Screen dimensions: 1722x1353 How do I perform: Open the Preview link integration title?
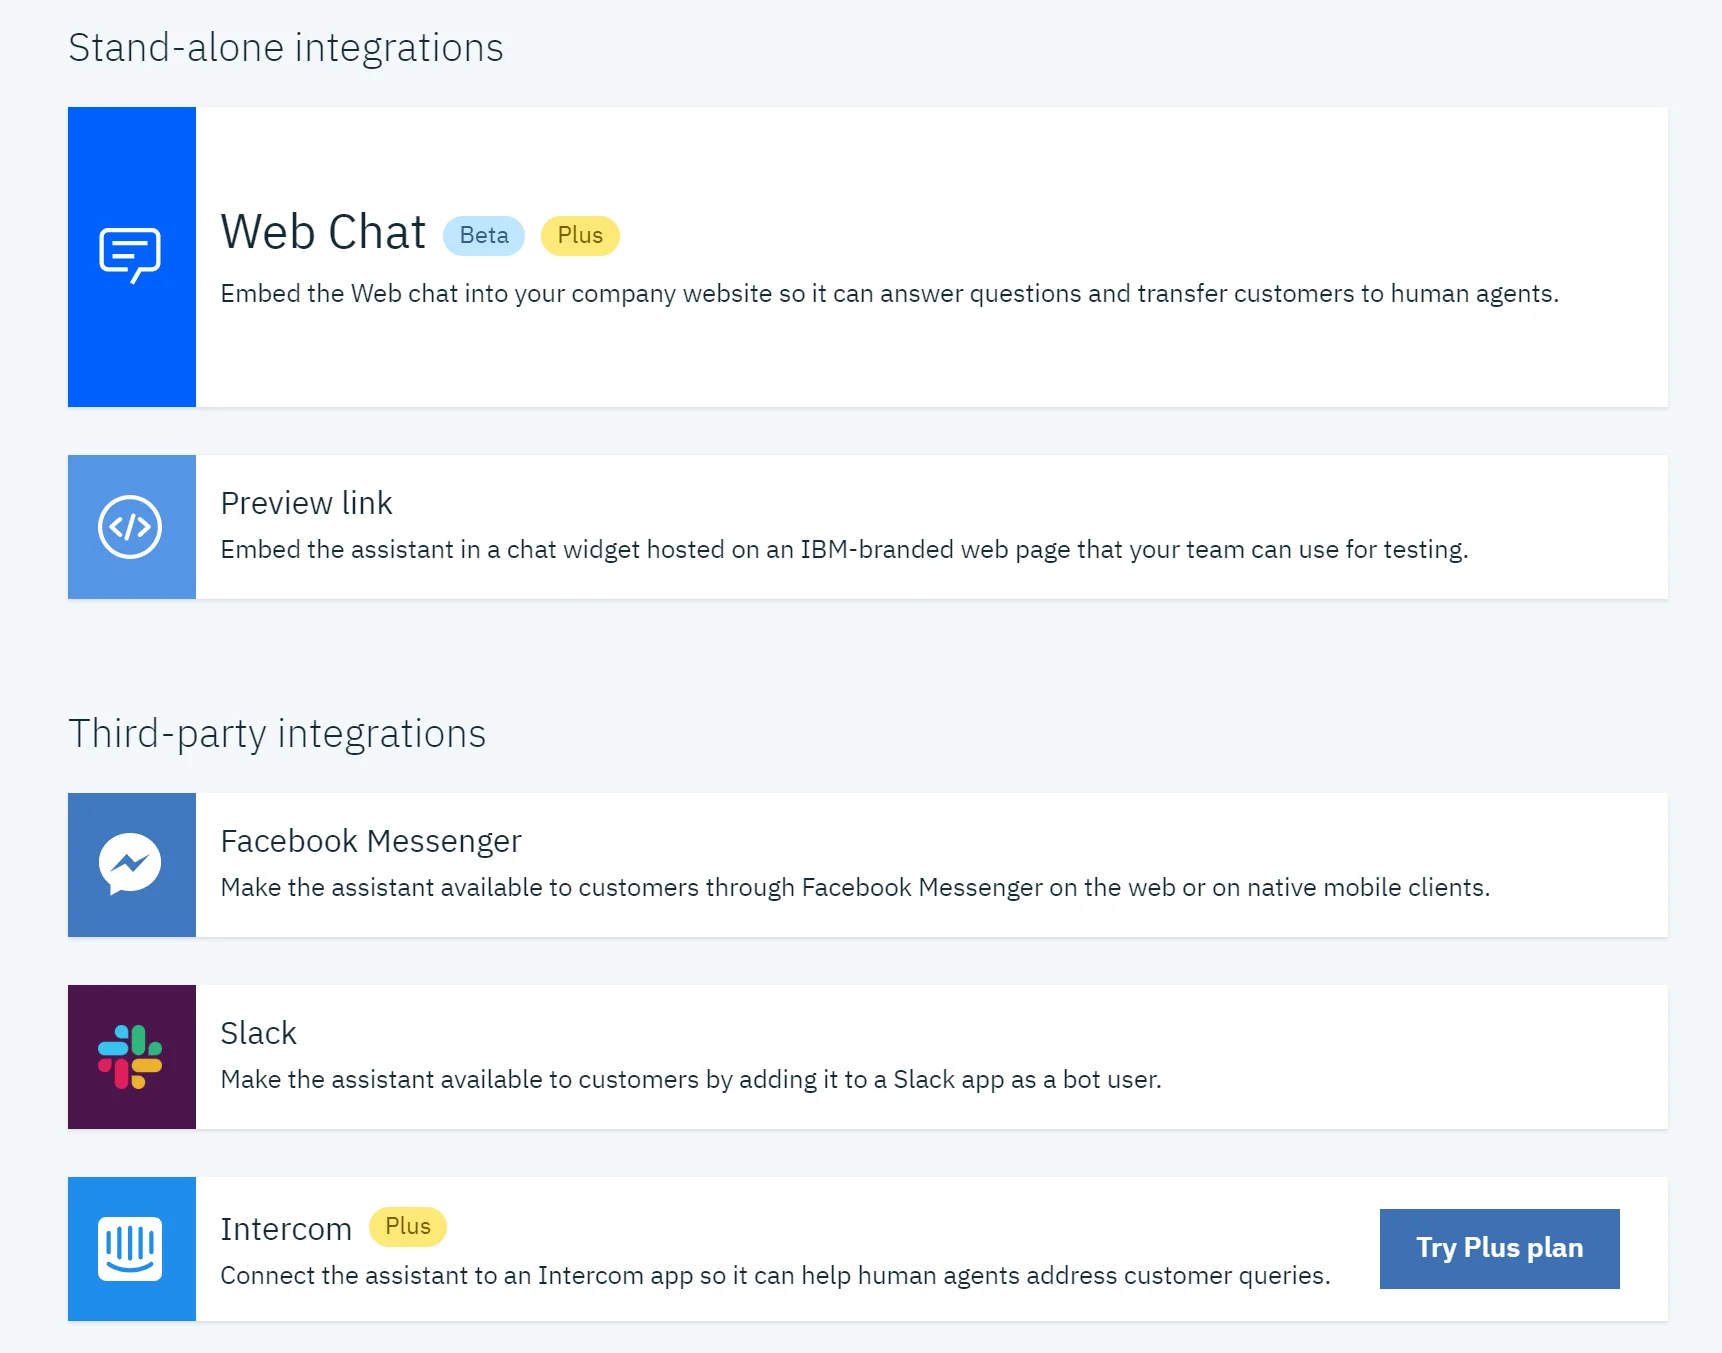(306, 503)
